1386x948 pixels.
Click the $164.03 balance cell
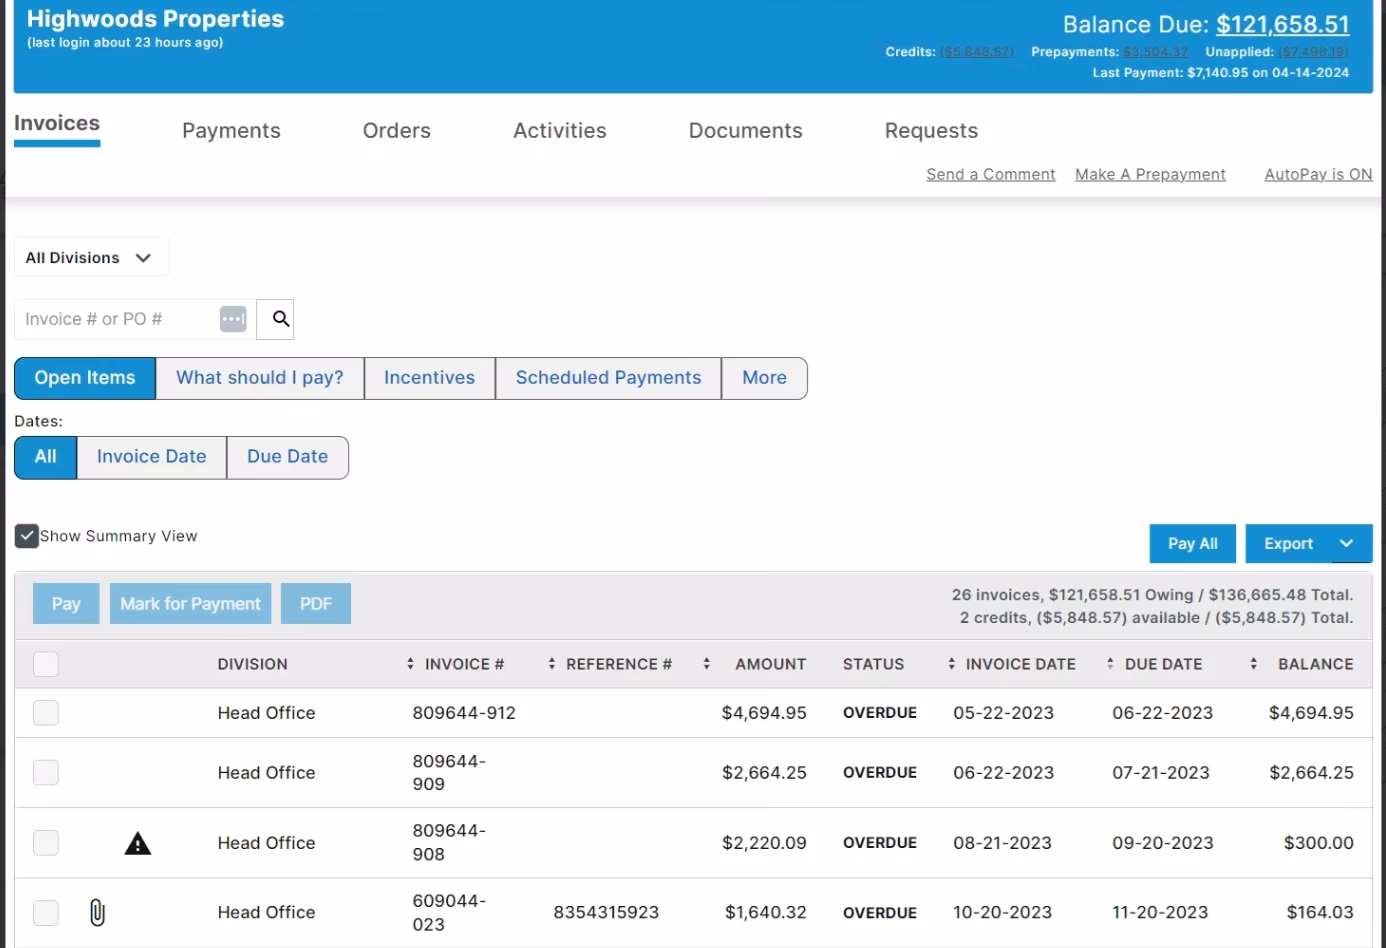(1320, 912)
